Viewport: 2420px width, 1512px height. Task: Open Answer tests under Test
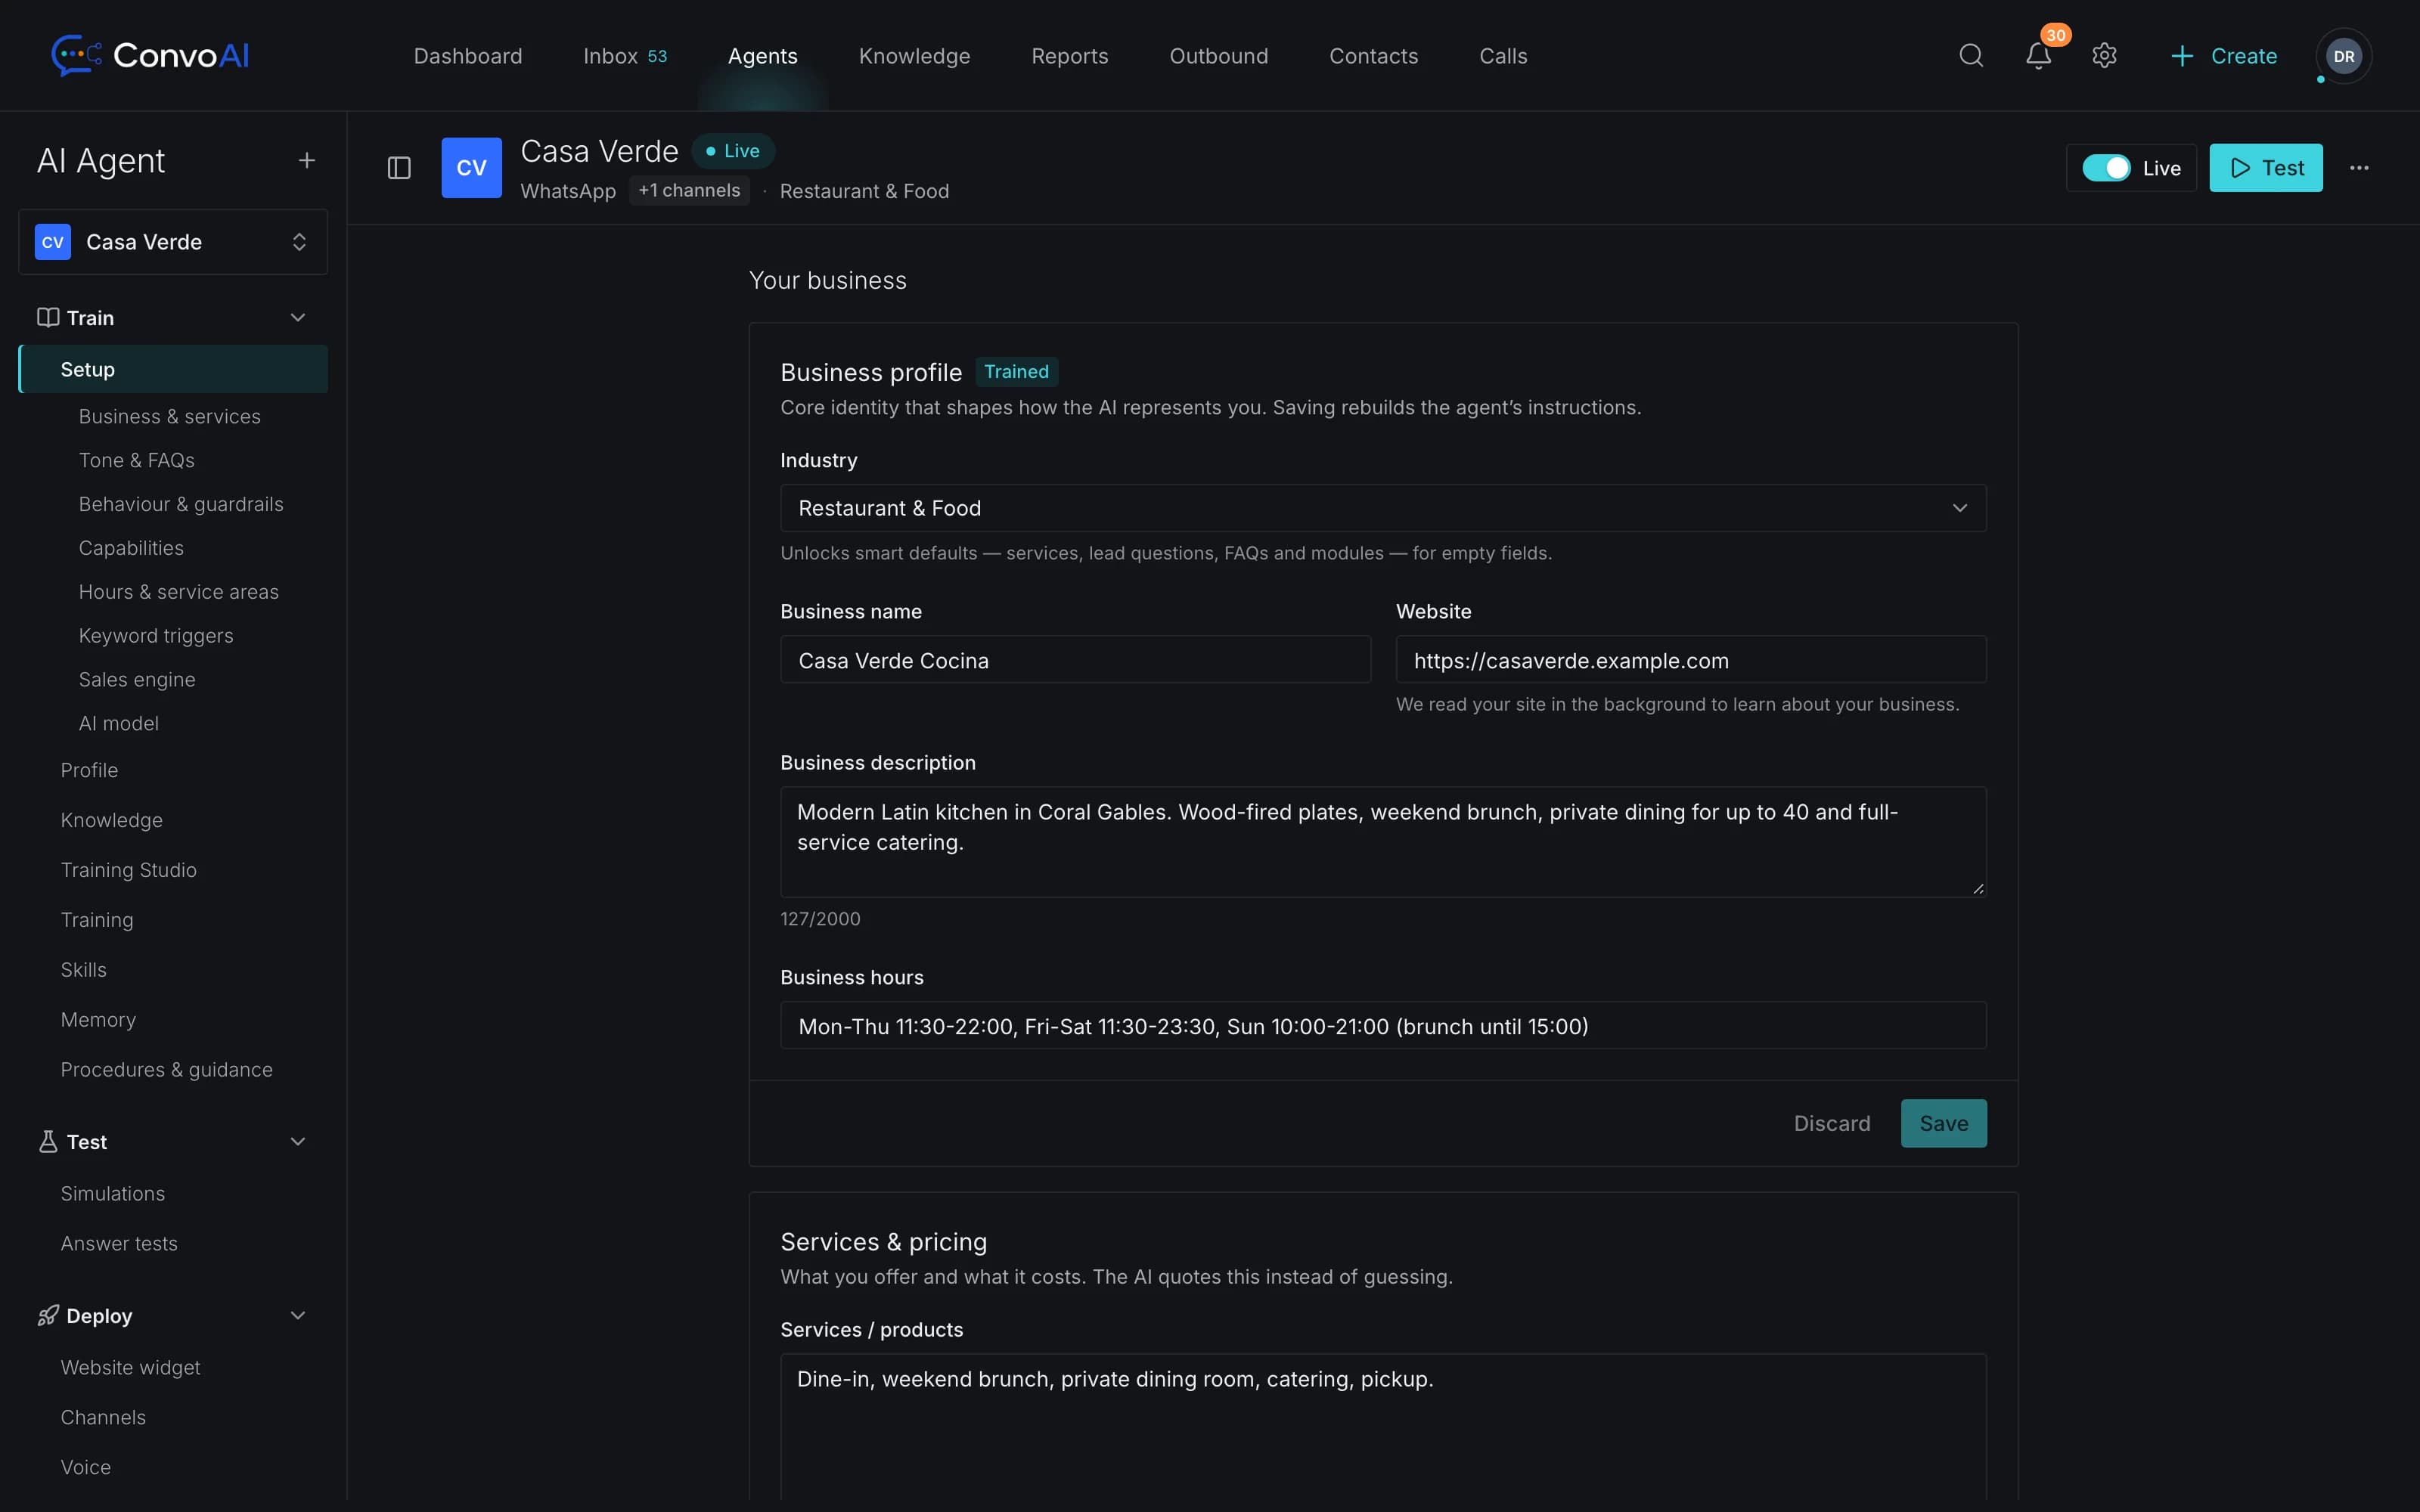(x=119, y=1243)
